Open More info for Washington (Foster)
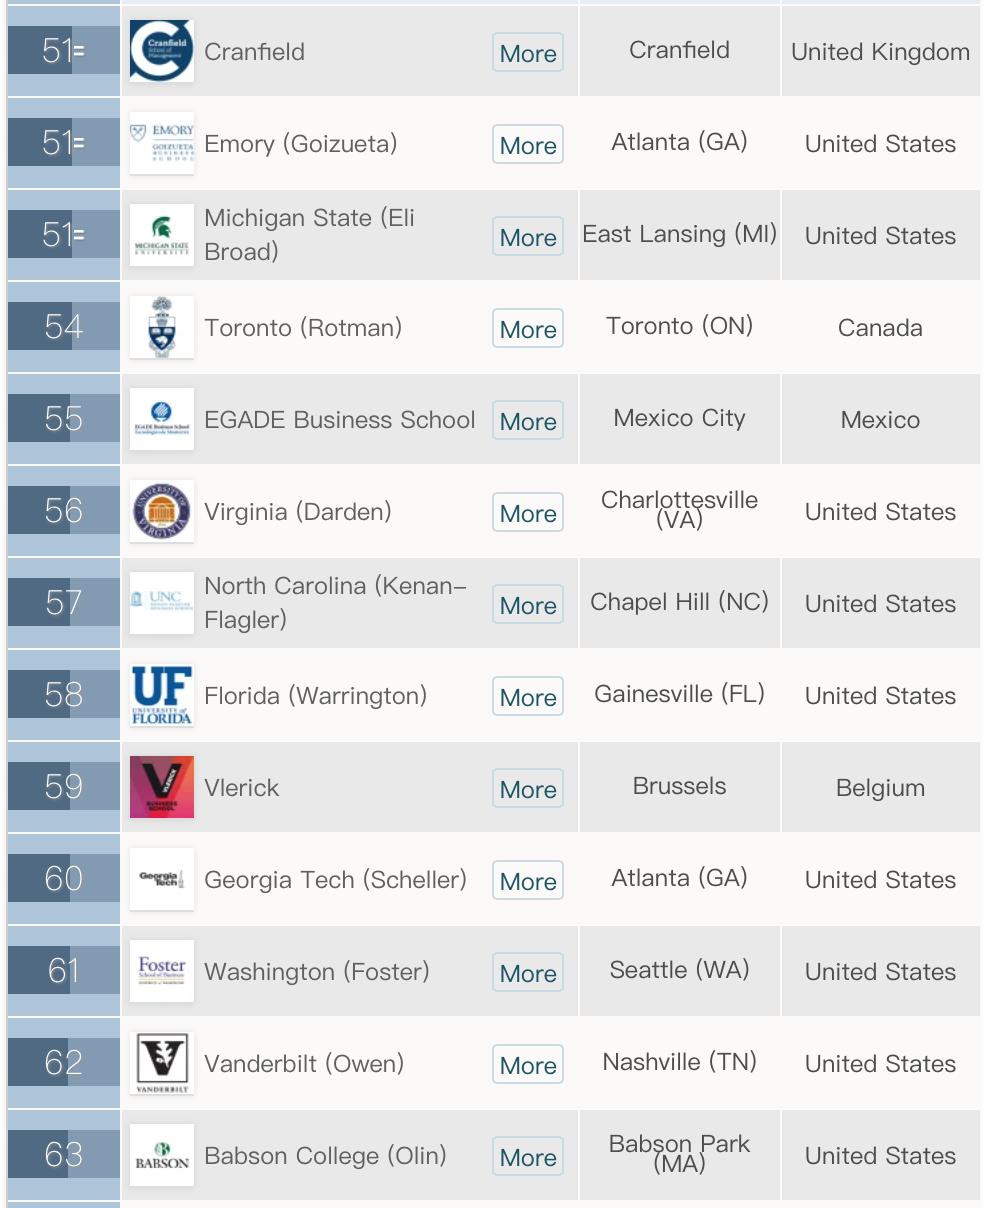 tap(528, 973)
